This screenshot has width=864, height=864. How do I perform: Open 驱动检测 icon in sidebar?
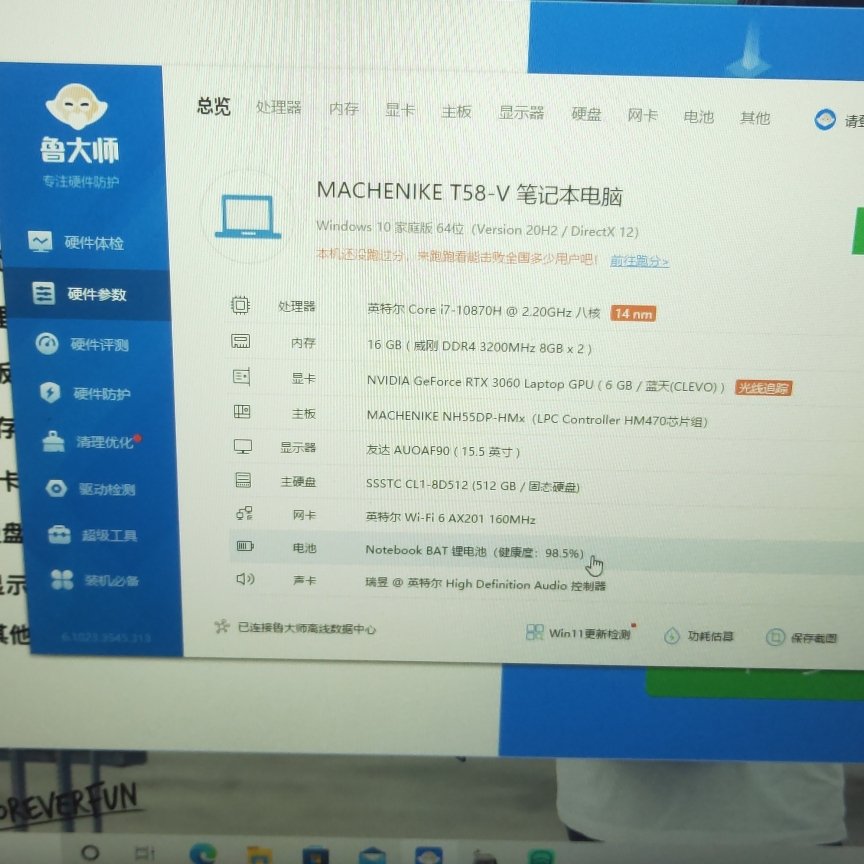pyautogui.click(x=56, y=488)
